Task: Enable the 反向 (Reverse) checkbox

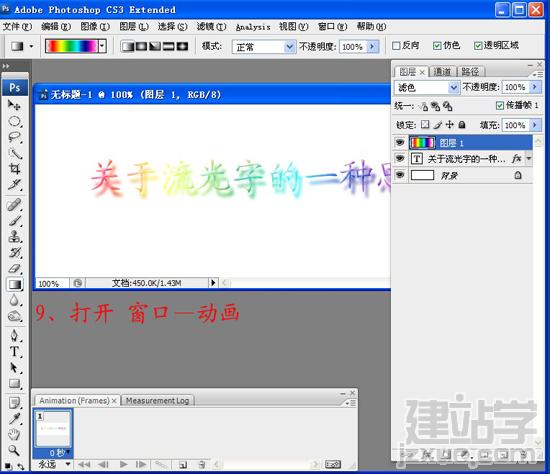Action: coord(396,46)
